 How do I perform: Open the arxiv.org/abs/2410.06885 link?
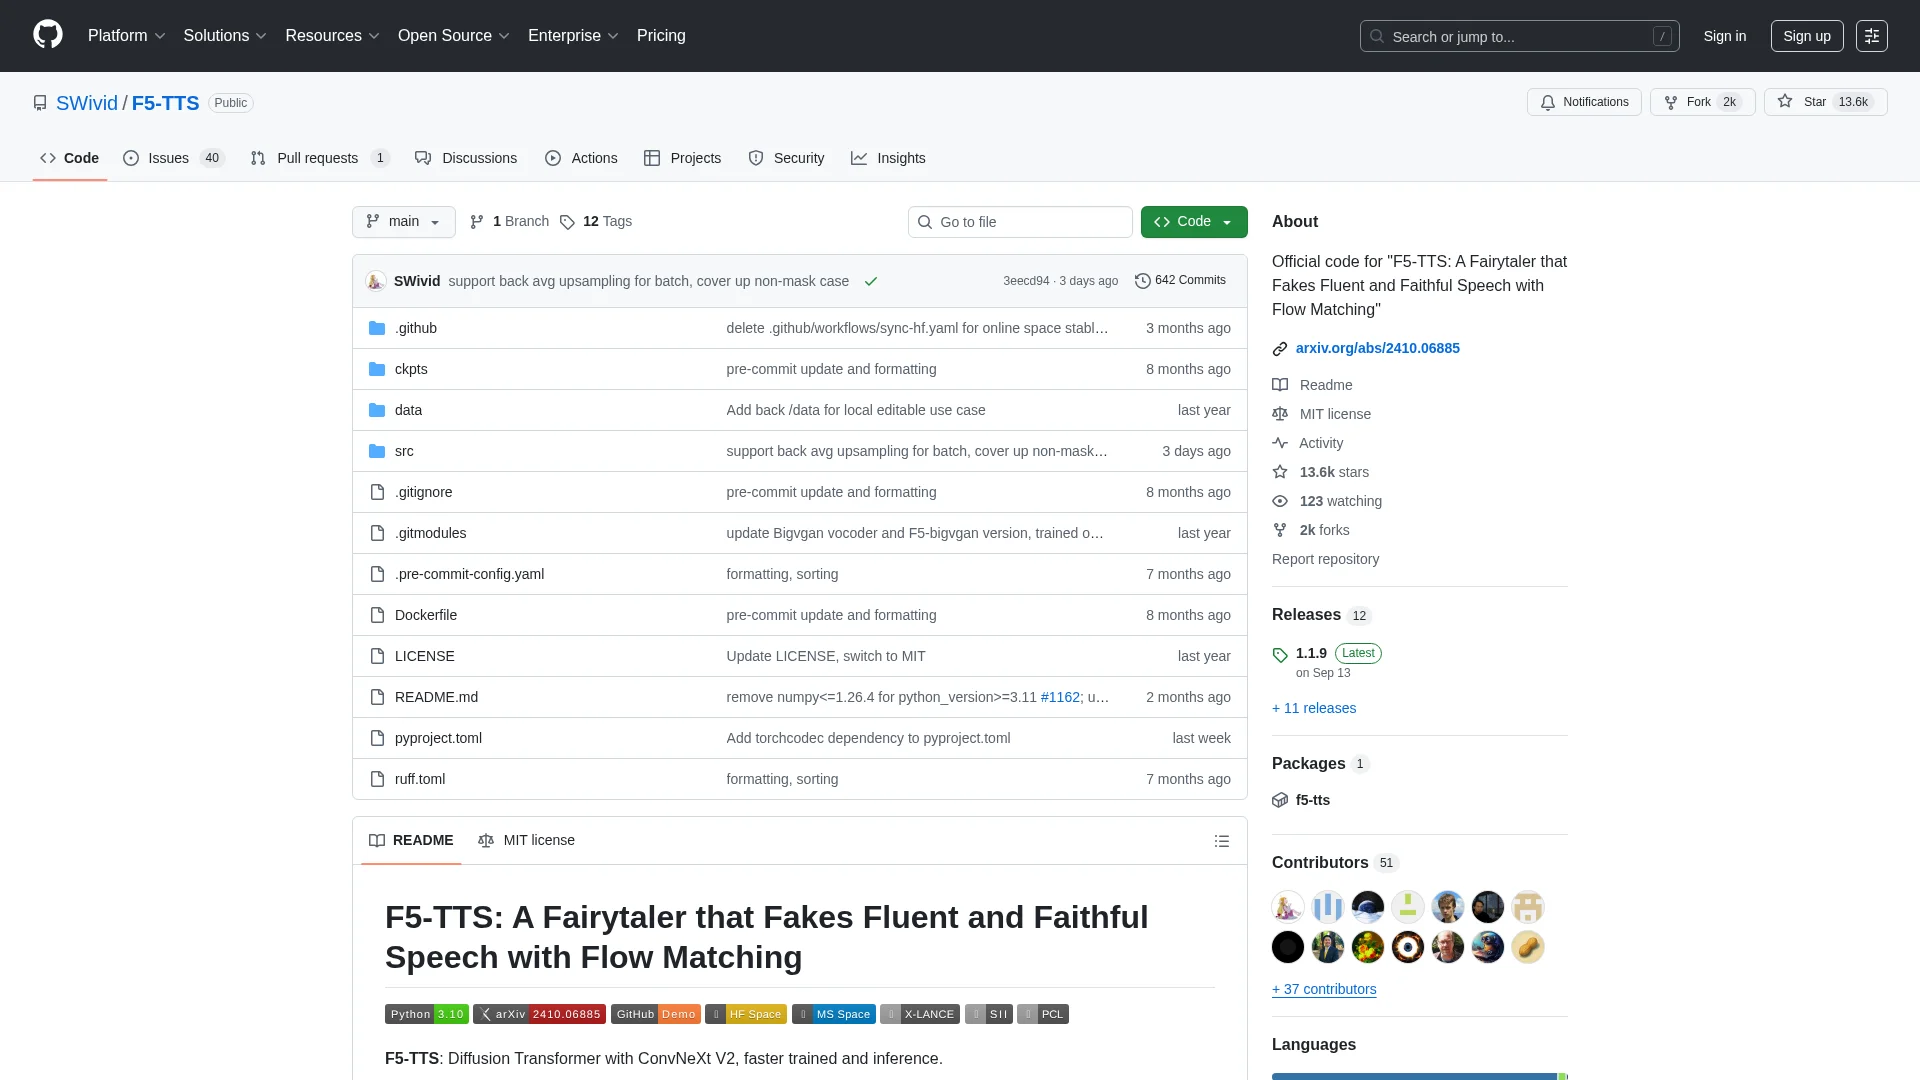(1376, 348)
